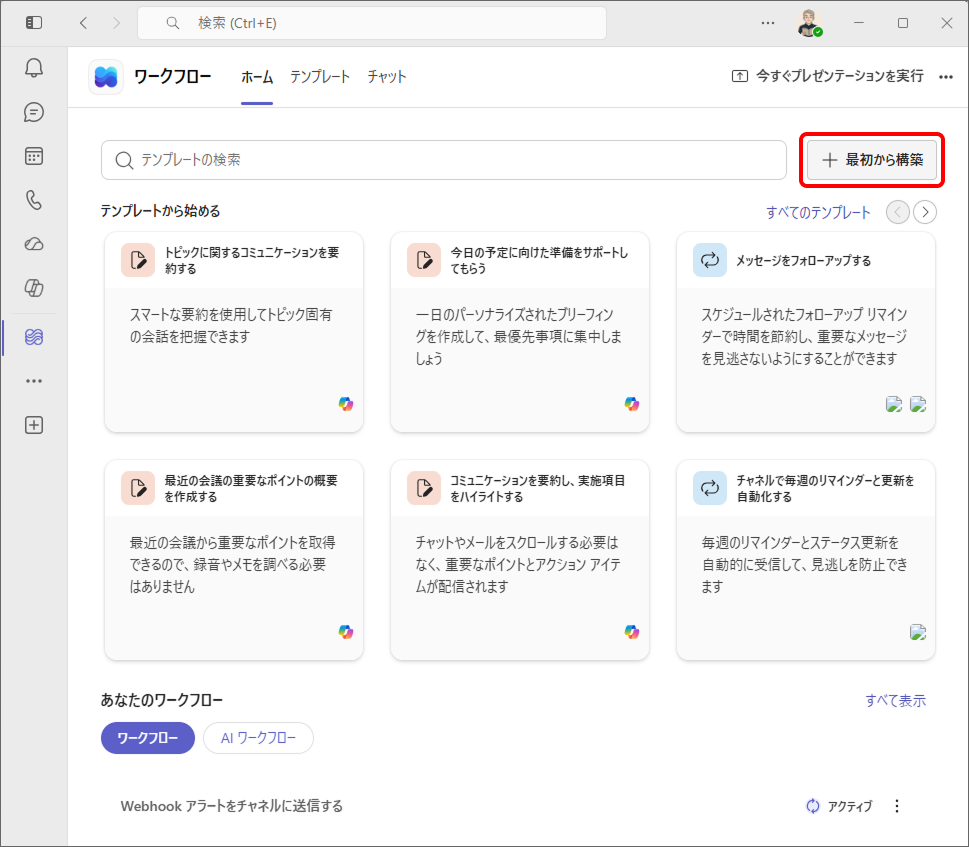This screenshot has height=847, width=969.
Task: Open options menu for Webhook workflow row
Action: tap(897, 806)
